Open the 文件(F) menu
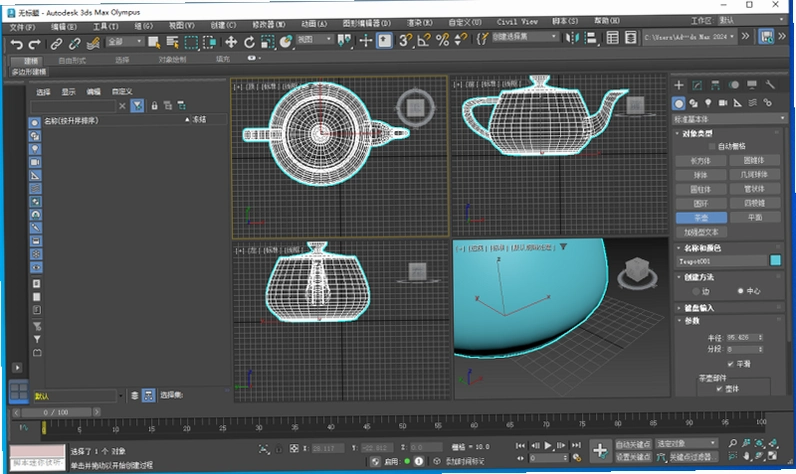 [x=22, y=27]
